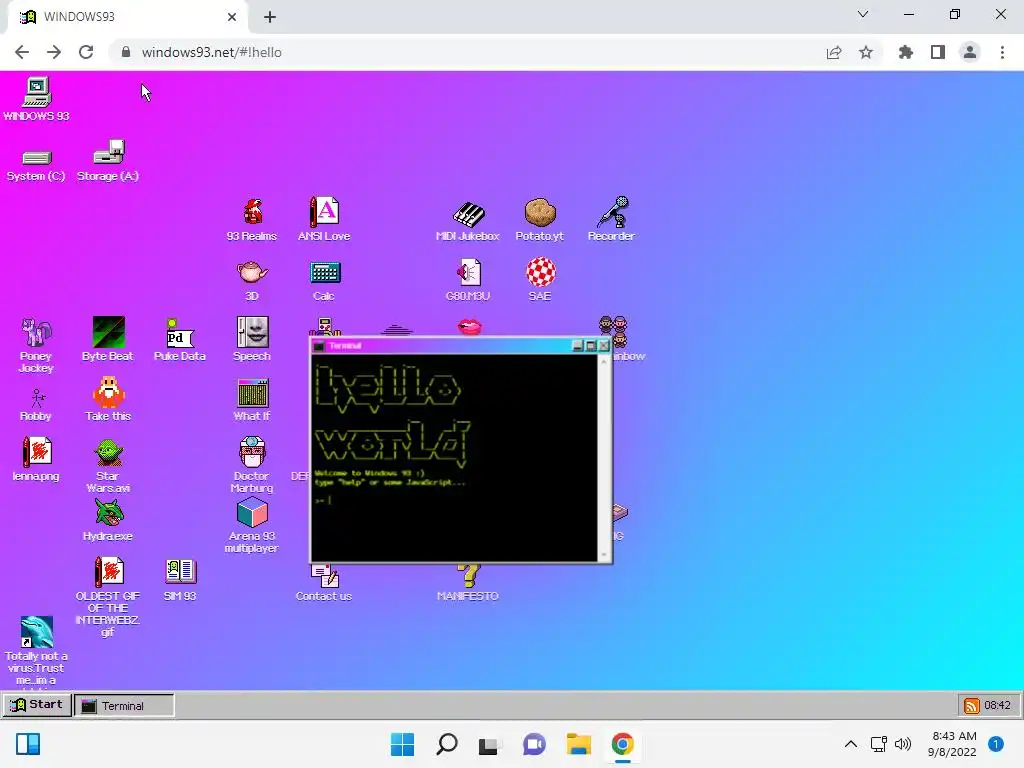Open Chrome profile avatar menu
This screenshot has width=1024, height=768.
tap(970, 52)
